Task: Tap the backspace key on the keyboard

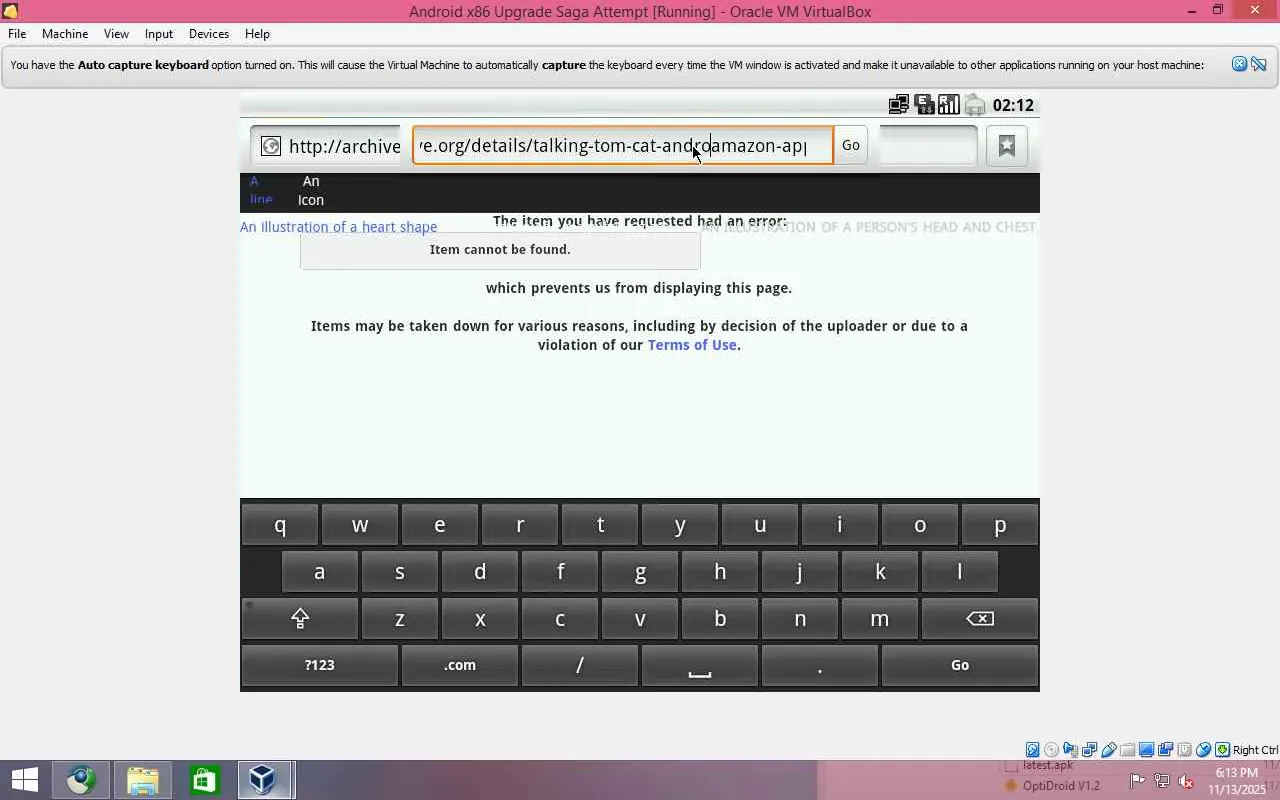Action: click(980, 619)
